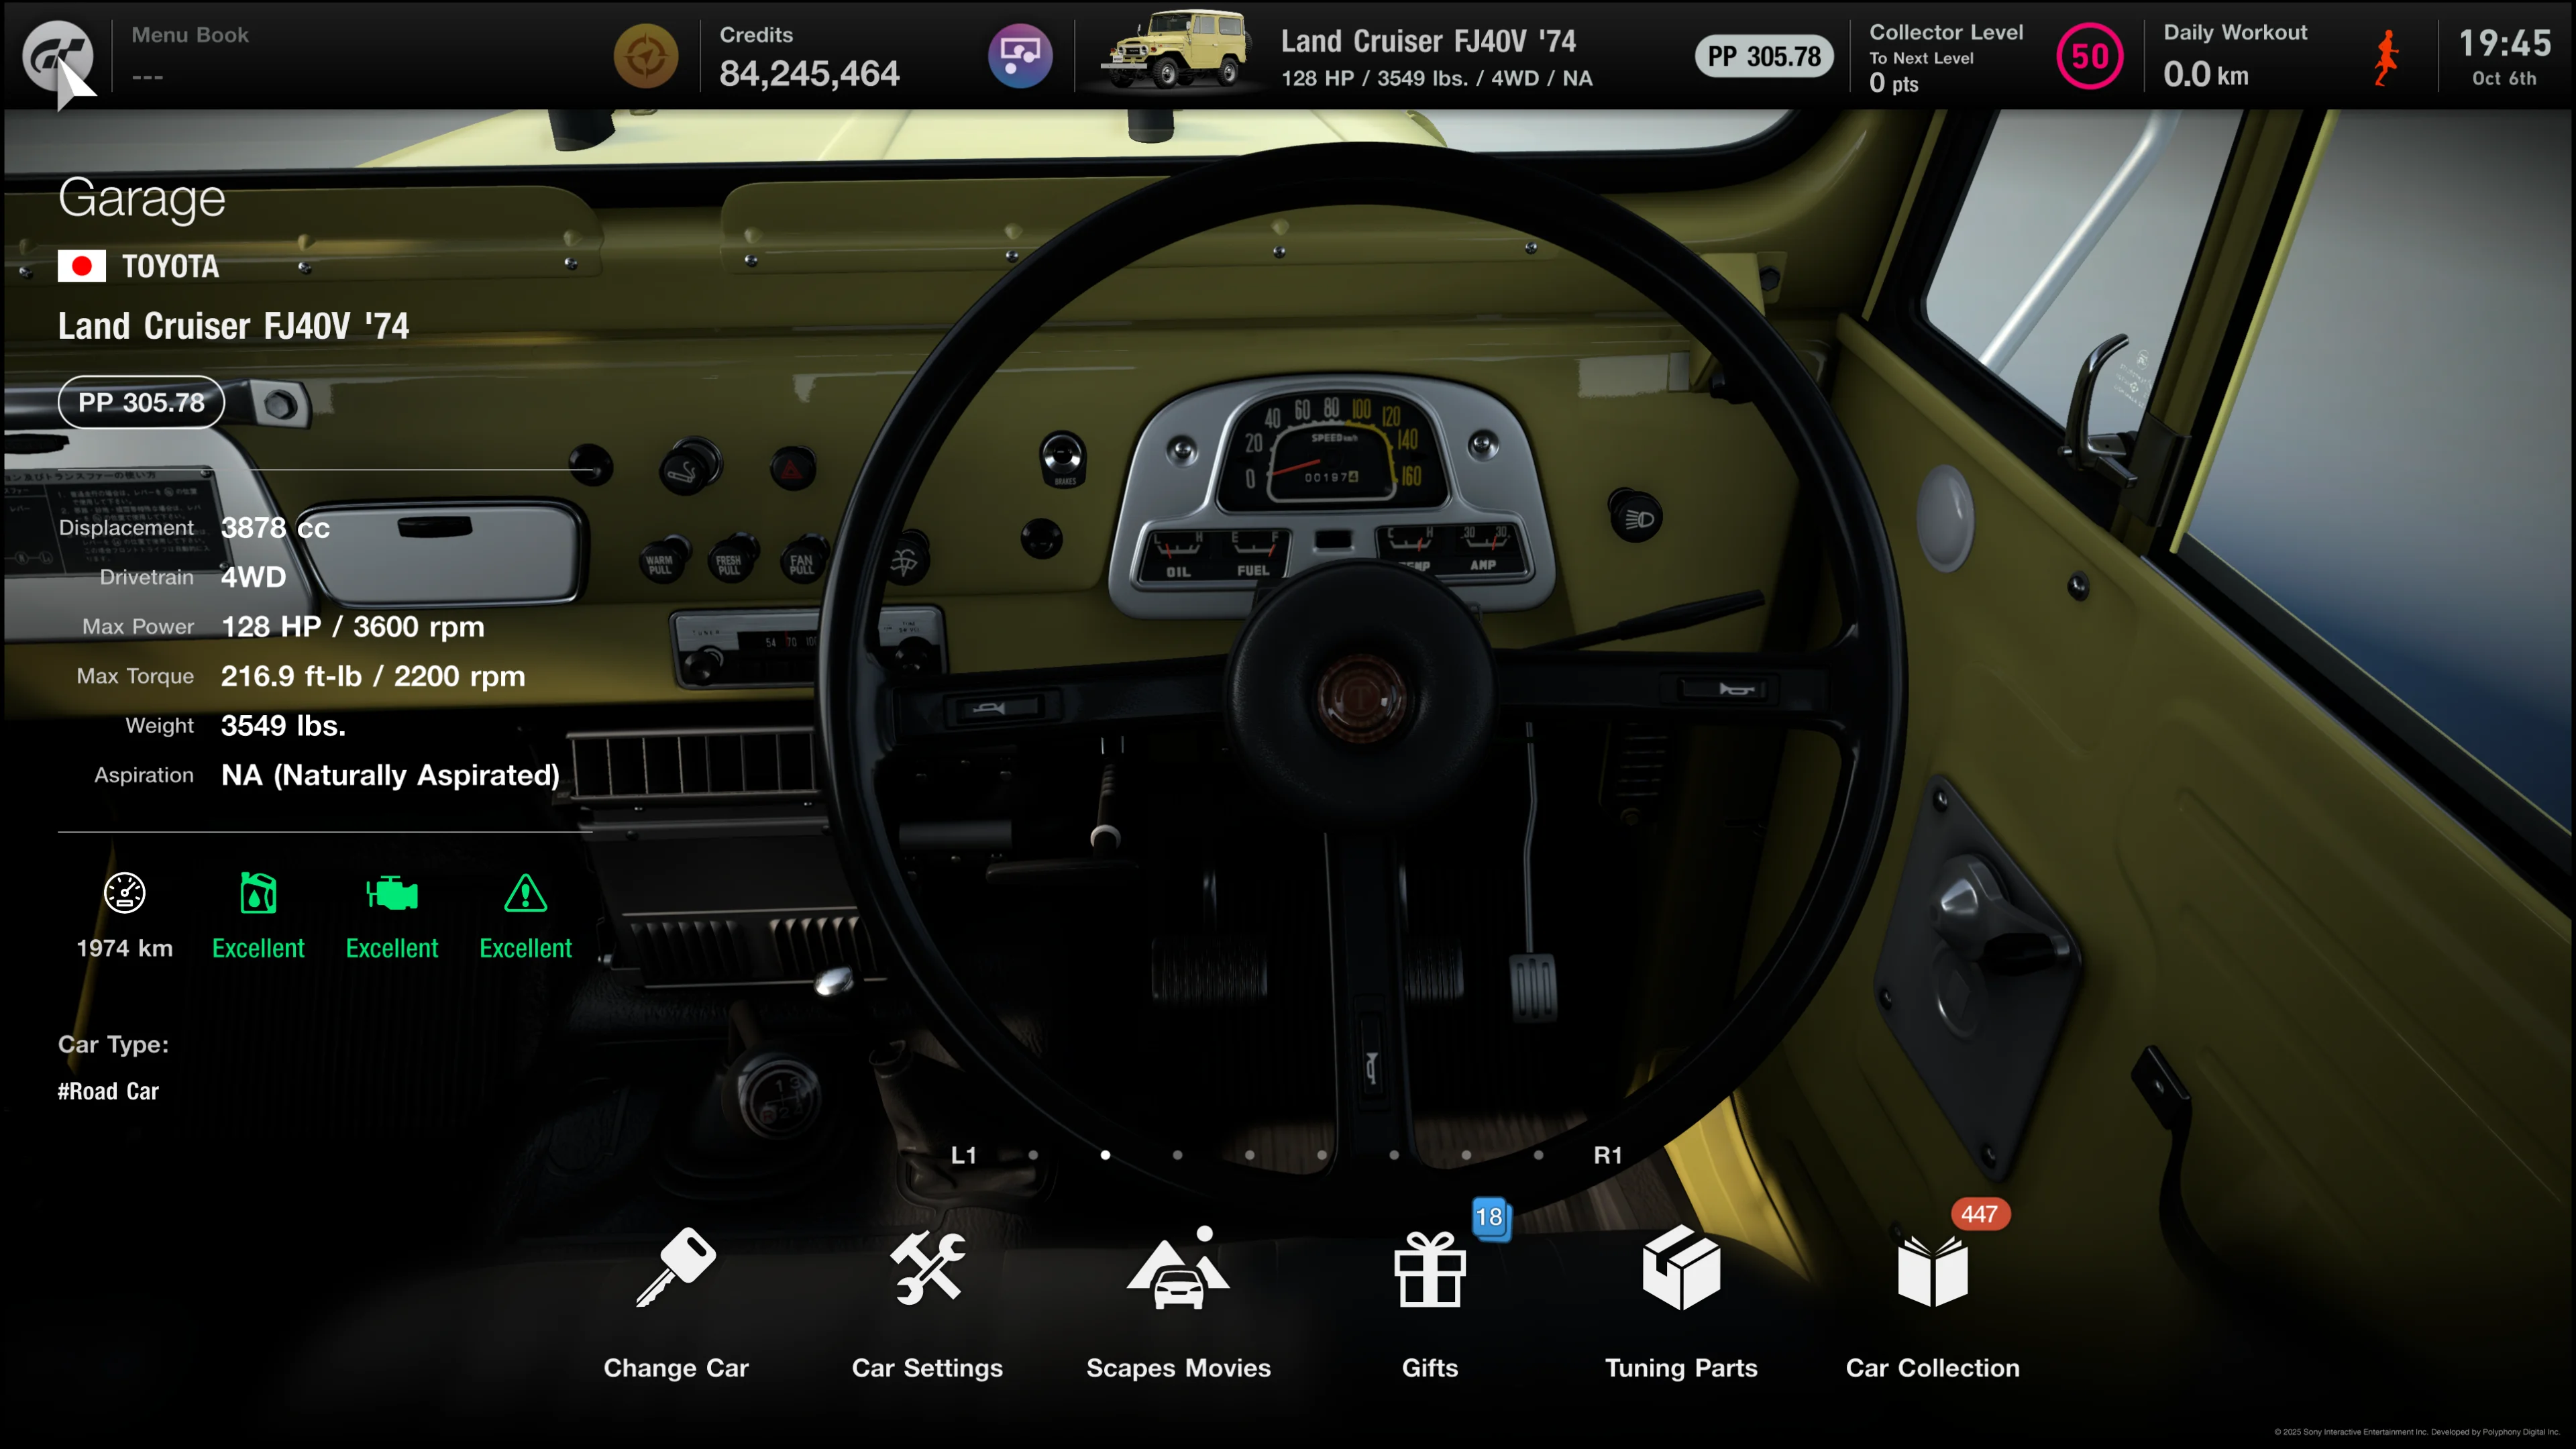Click the Credits amount 84,245,464
This screenshot has width=2576, height=1449.
click(x=809, y=73)
